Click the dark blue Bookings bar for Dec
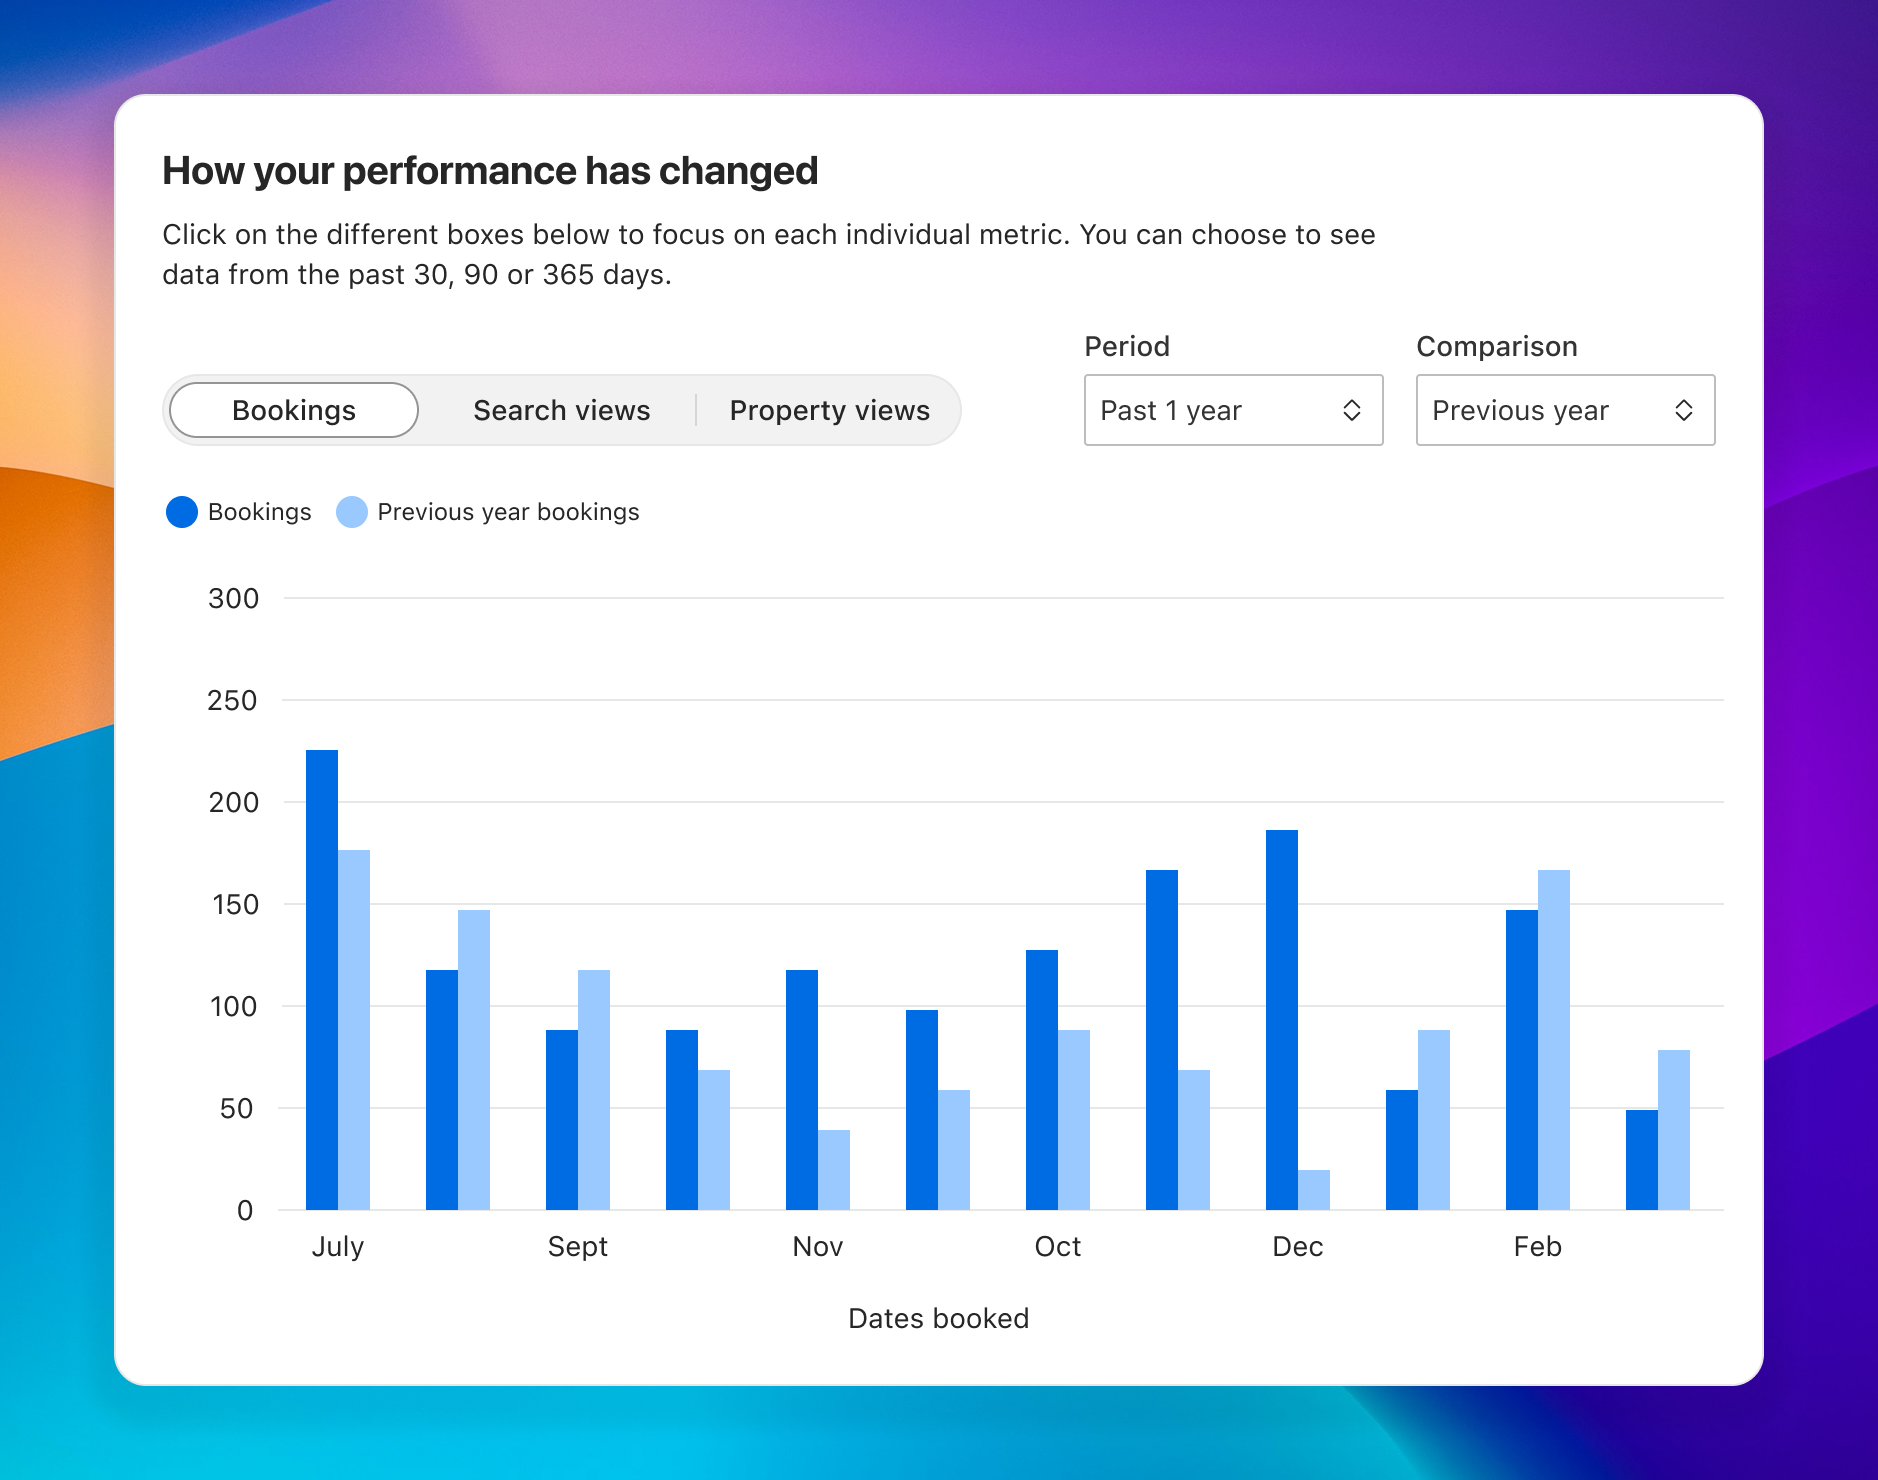 1282,1020
